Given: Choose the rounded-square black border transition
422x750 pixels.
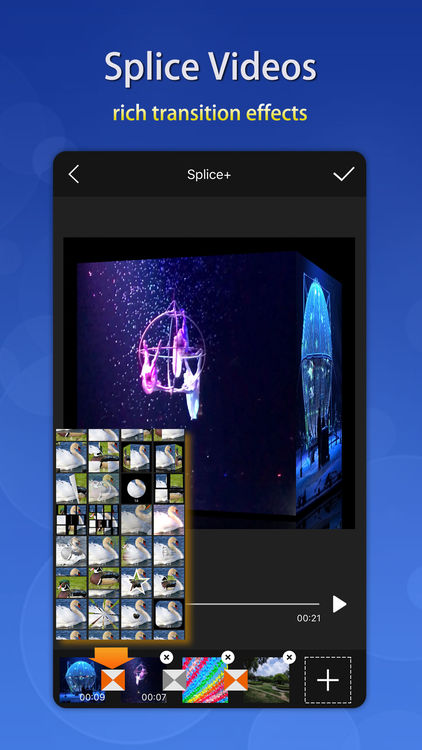Looking at the screenshot, I should coord(169,614).
